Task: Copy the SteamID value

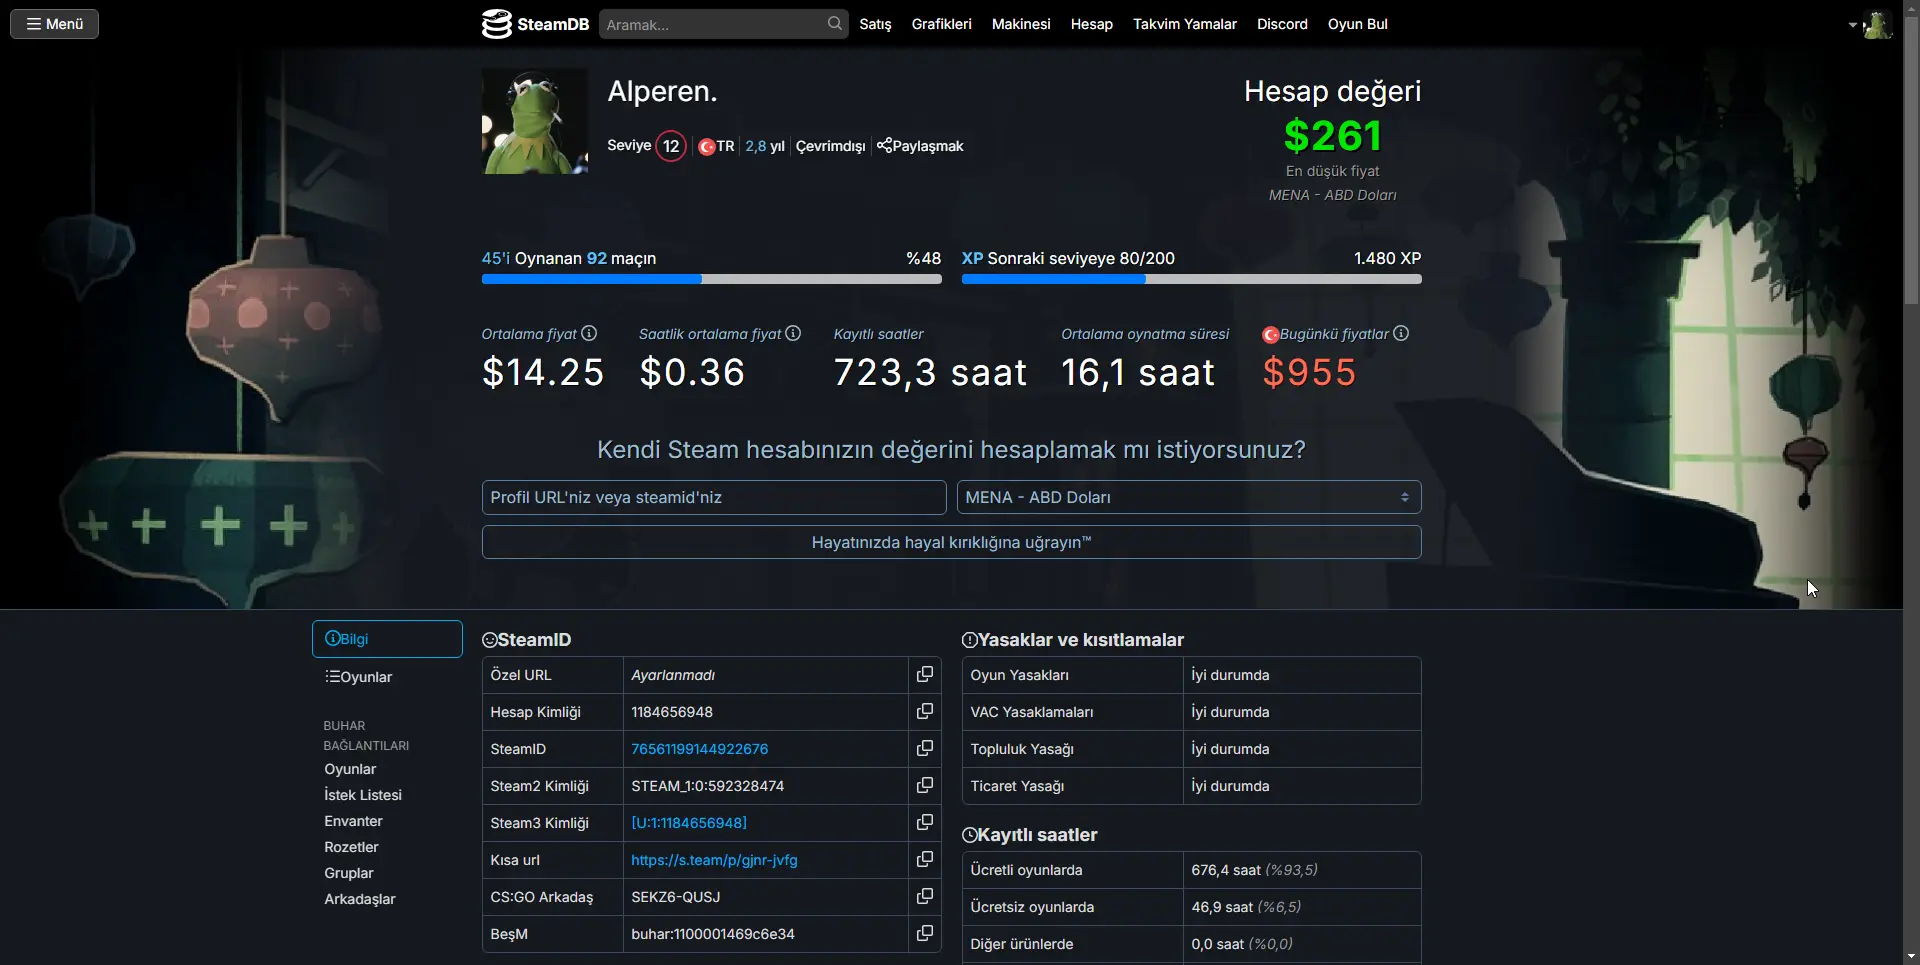Action: pyautogui.click(x=924, y=749)
